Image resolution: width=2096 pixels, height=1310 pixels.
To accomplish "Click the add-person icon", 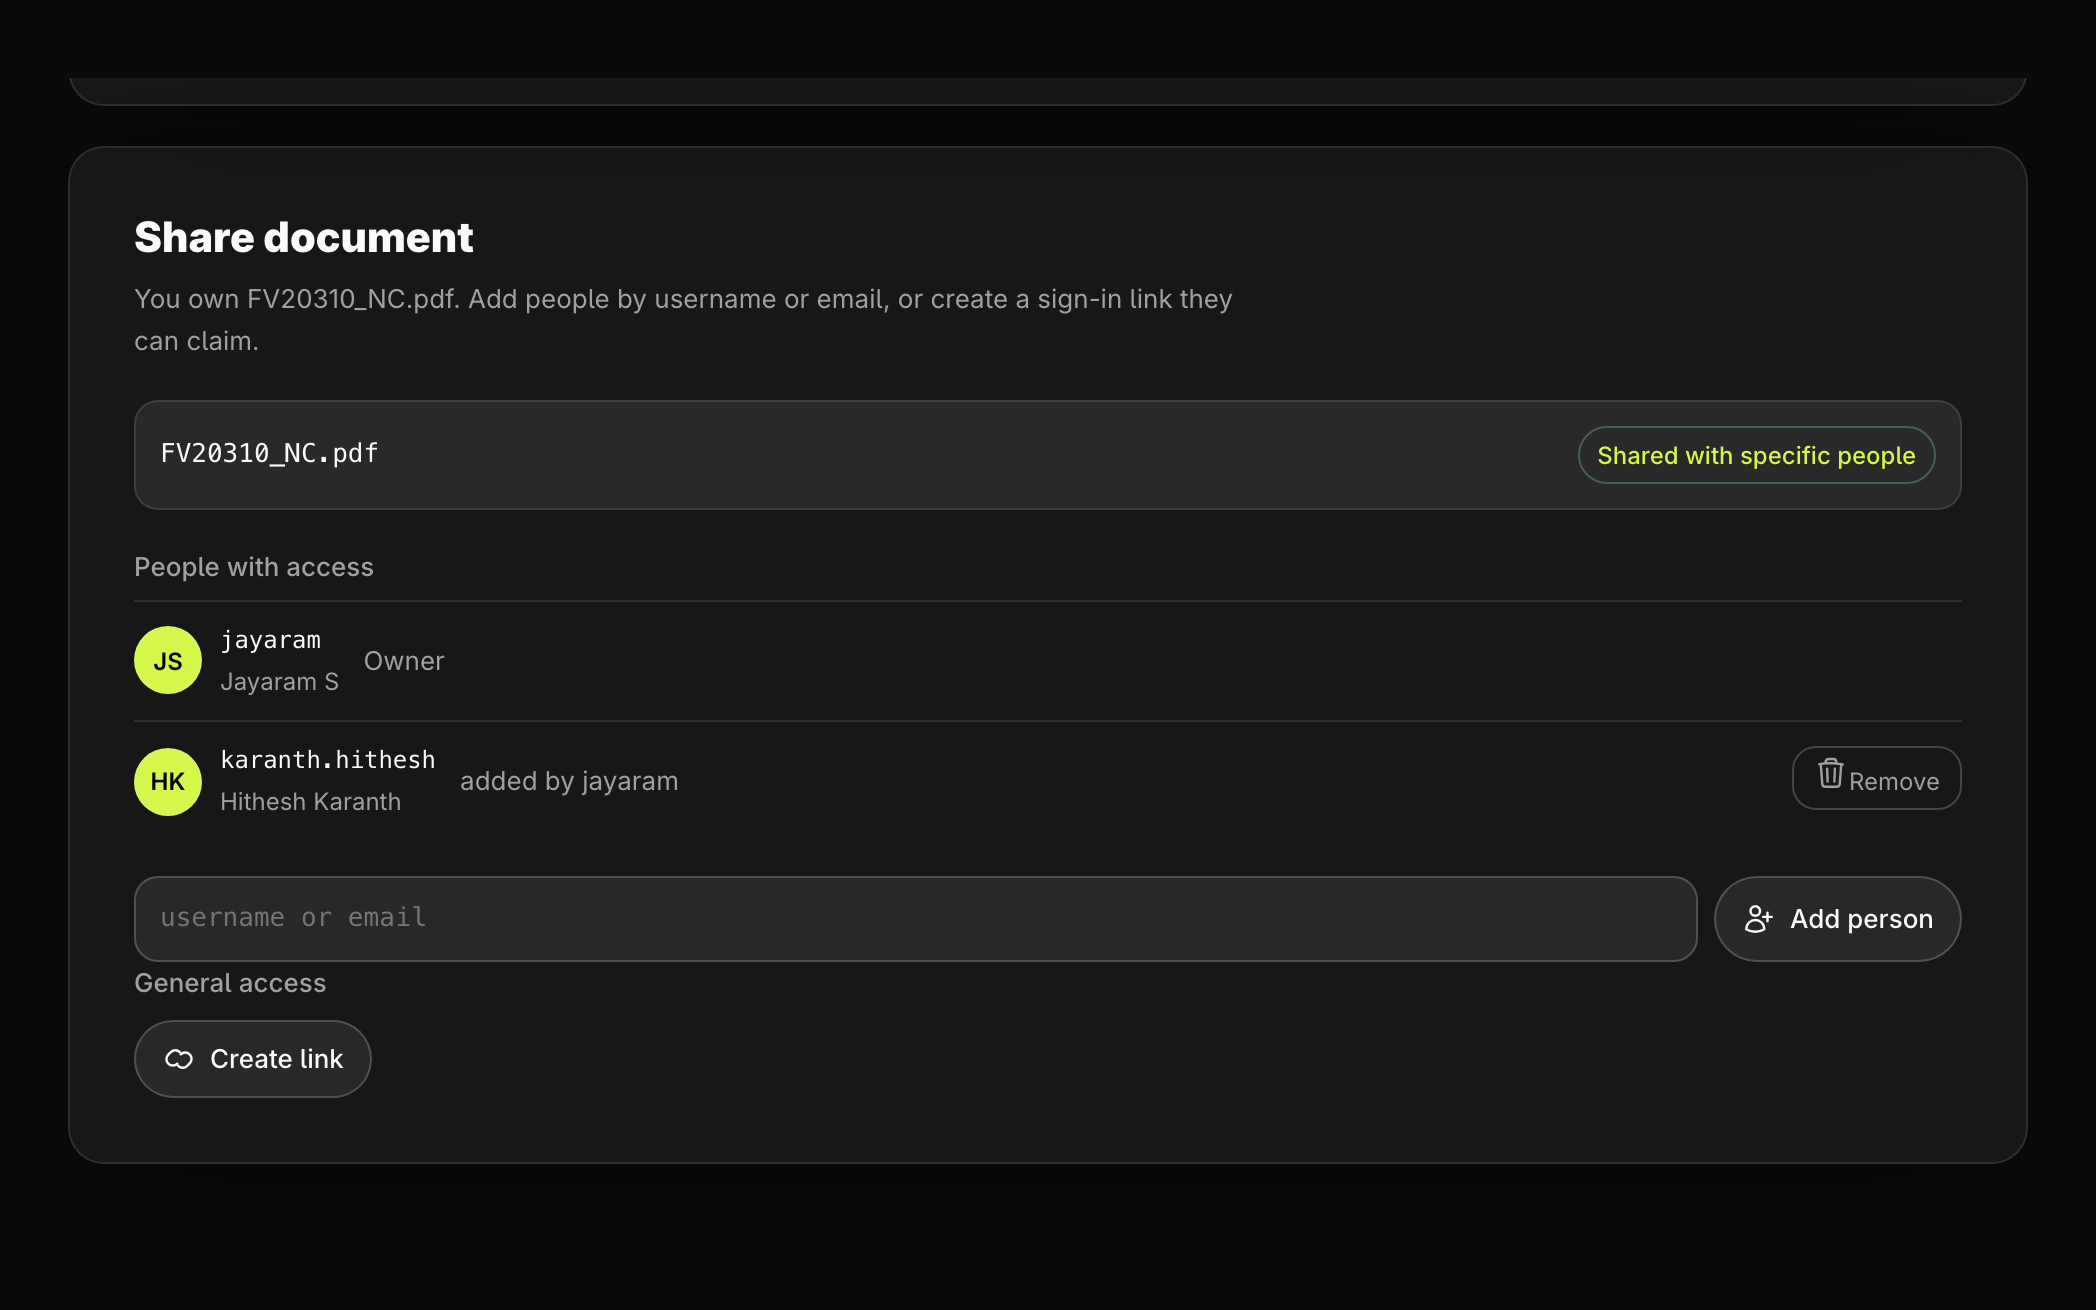I will [1759, 919].
